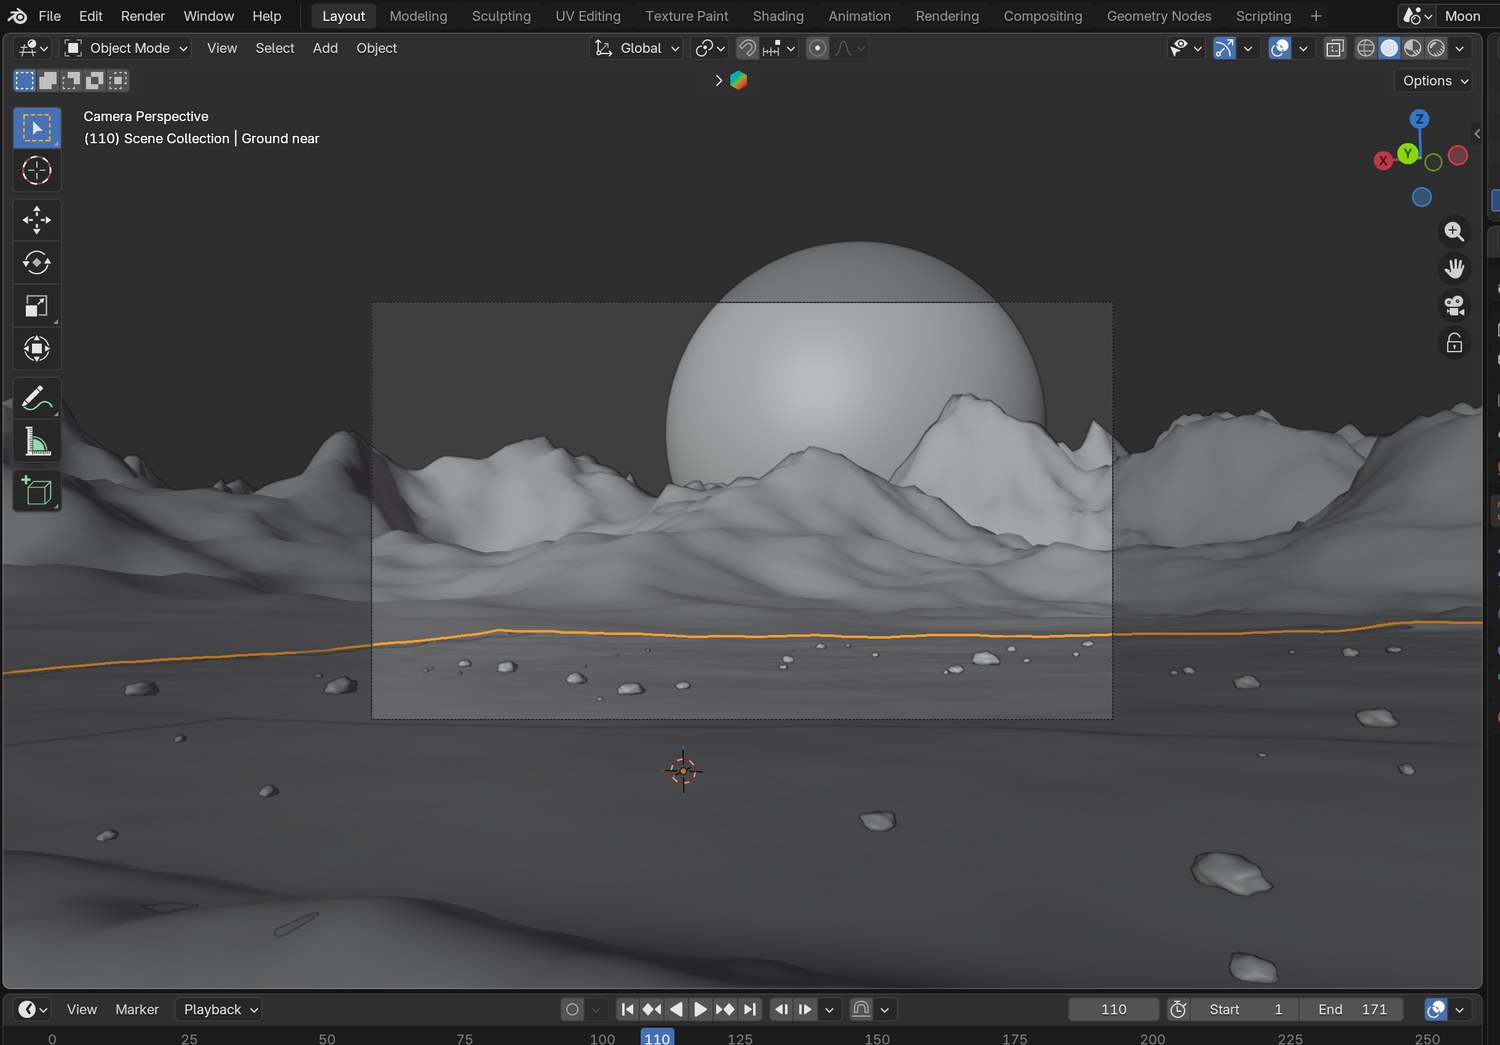Click the Start frame field
The width and height of the screenshot is (1500, 1045).
click(1245, 1010)
